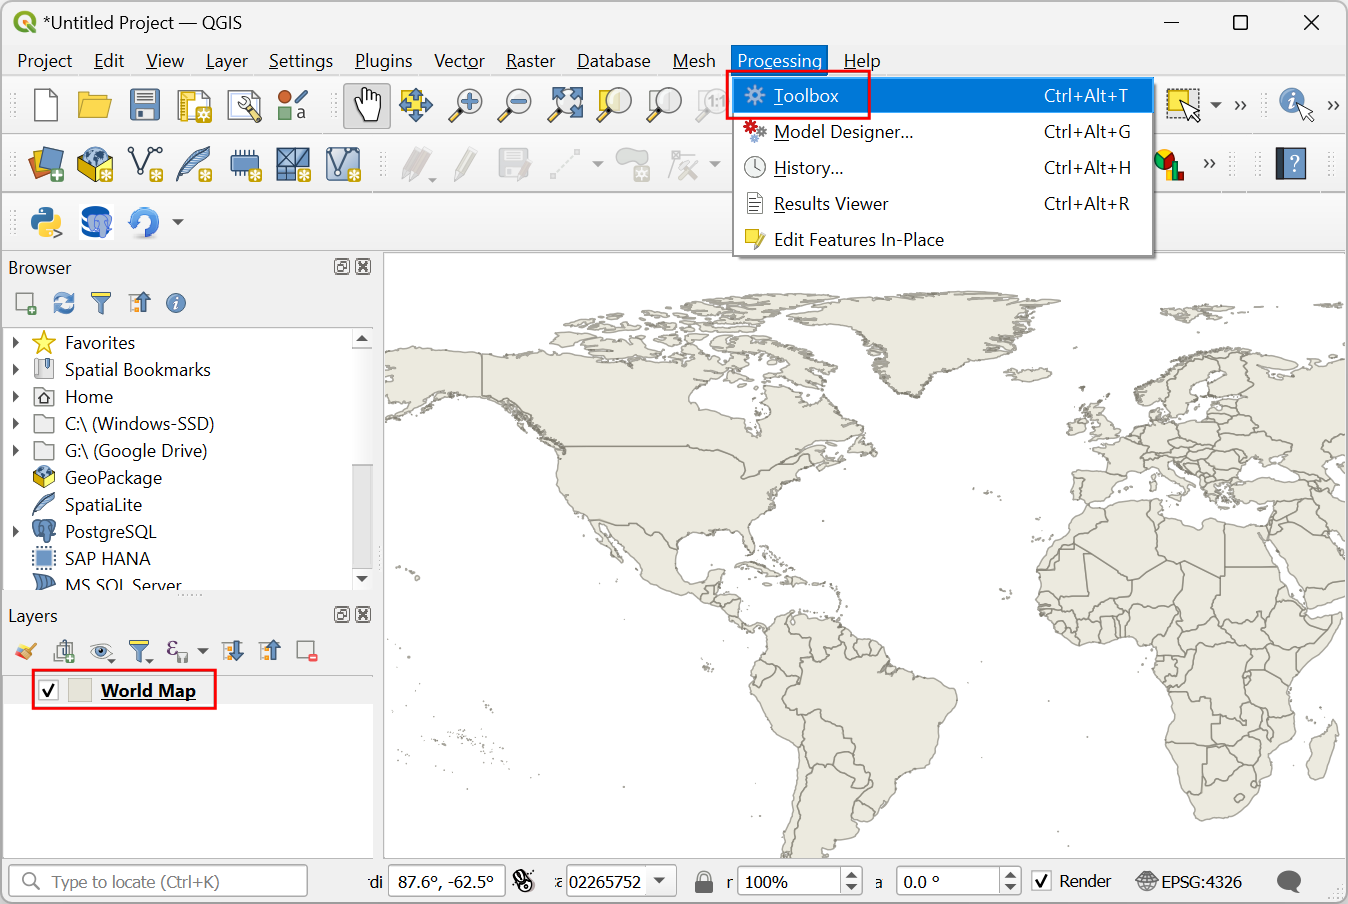Select the Pan Map hand tool
The width and height of the screenshot is (1348, 904).
click(367, 105)
